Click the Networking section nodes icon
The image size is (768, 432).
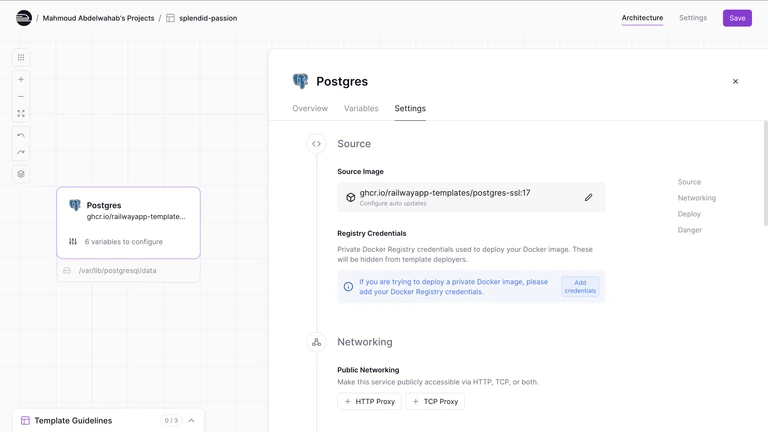316,342
